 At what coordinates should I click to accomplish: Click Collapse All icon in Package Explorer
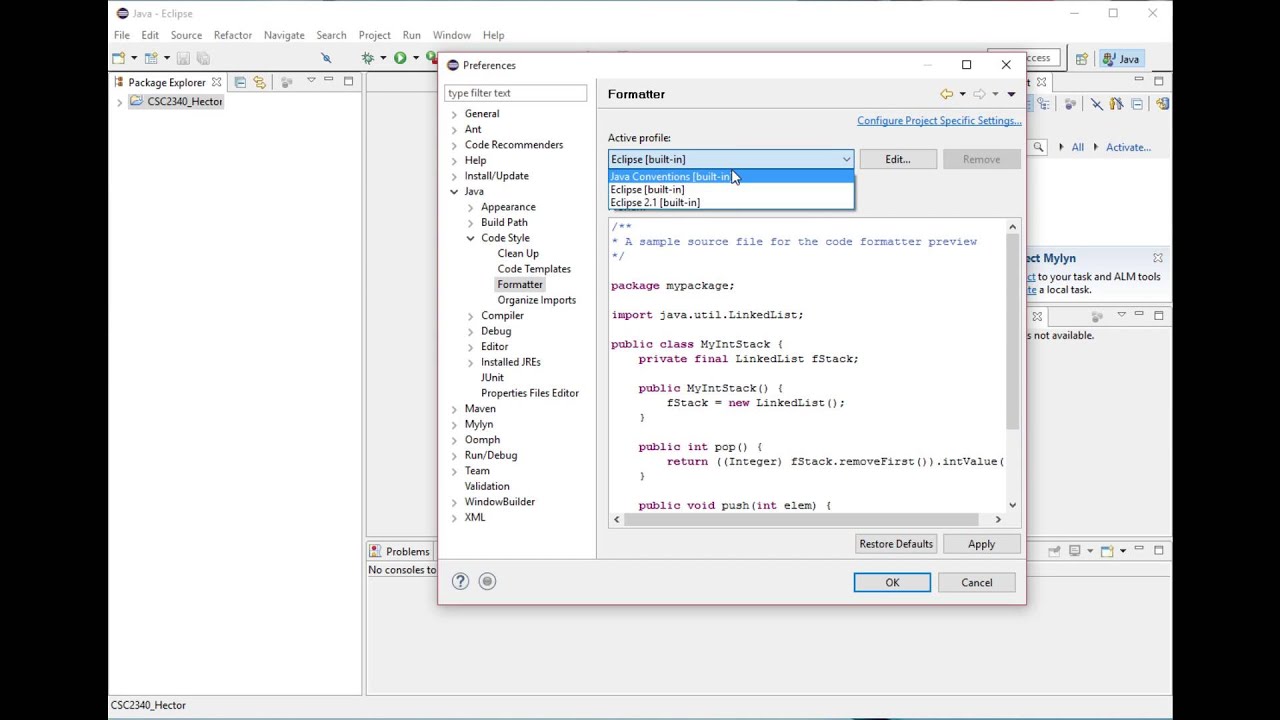click(240, 82)
